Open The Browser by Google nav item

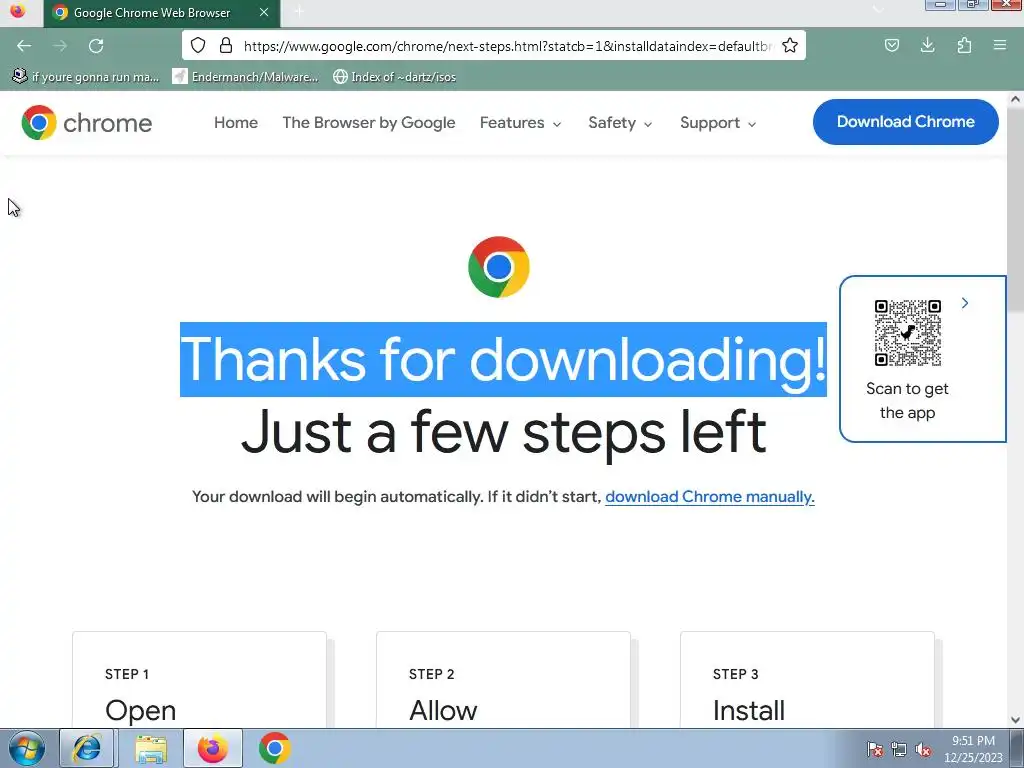click(368, 123)
